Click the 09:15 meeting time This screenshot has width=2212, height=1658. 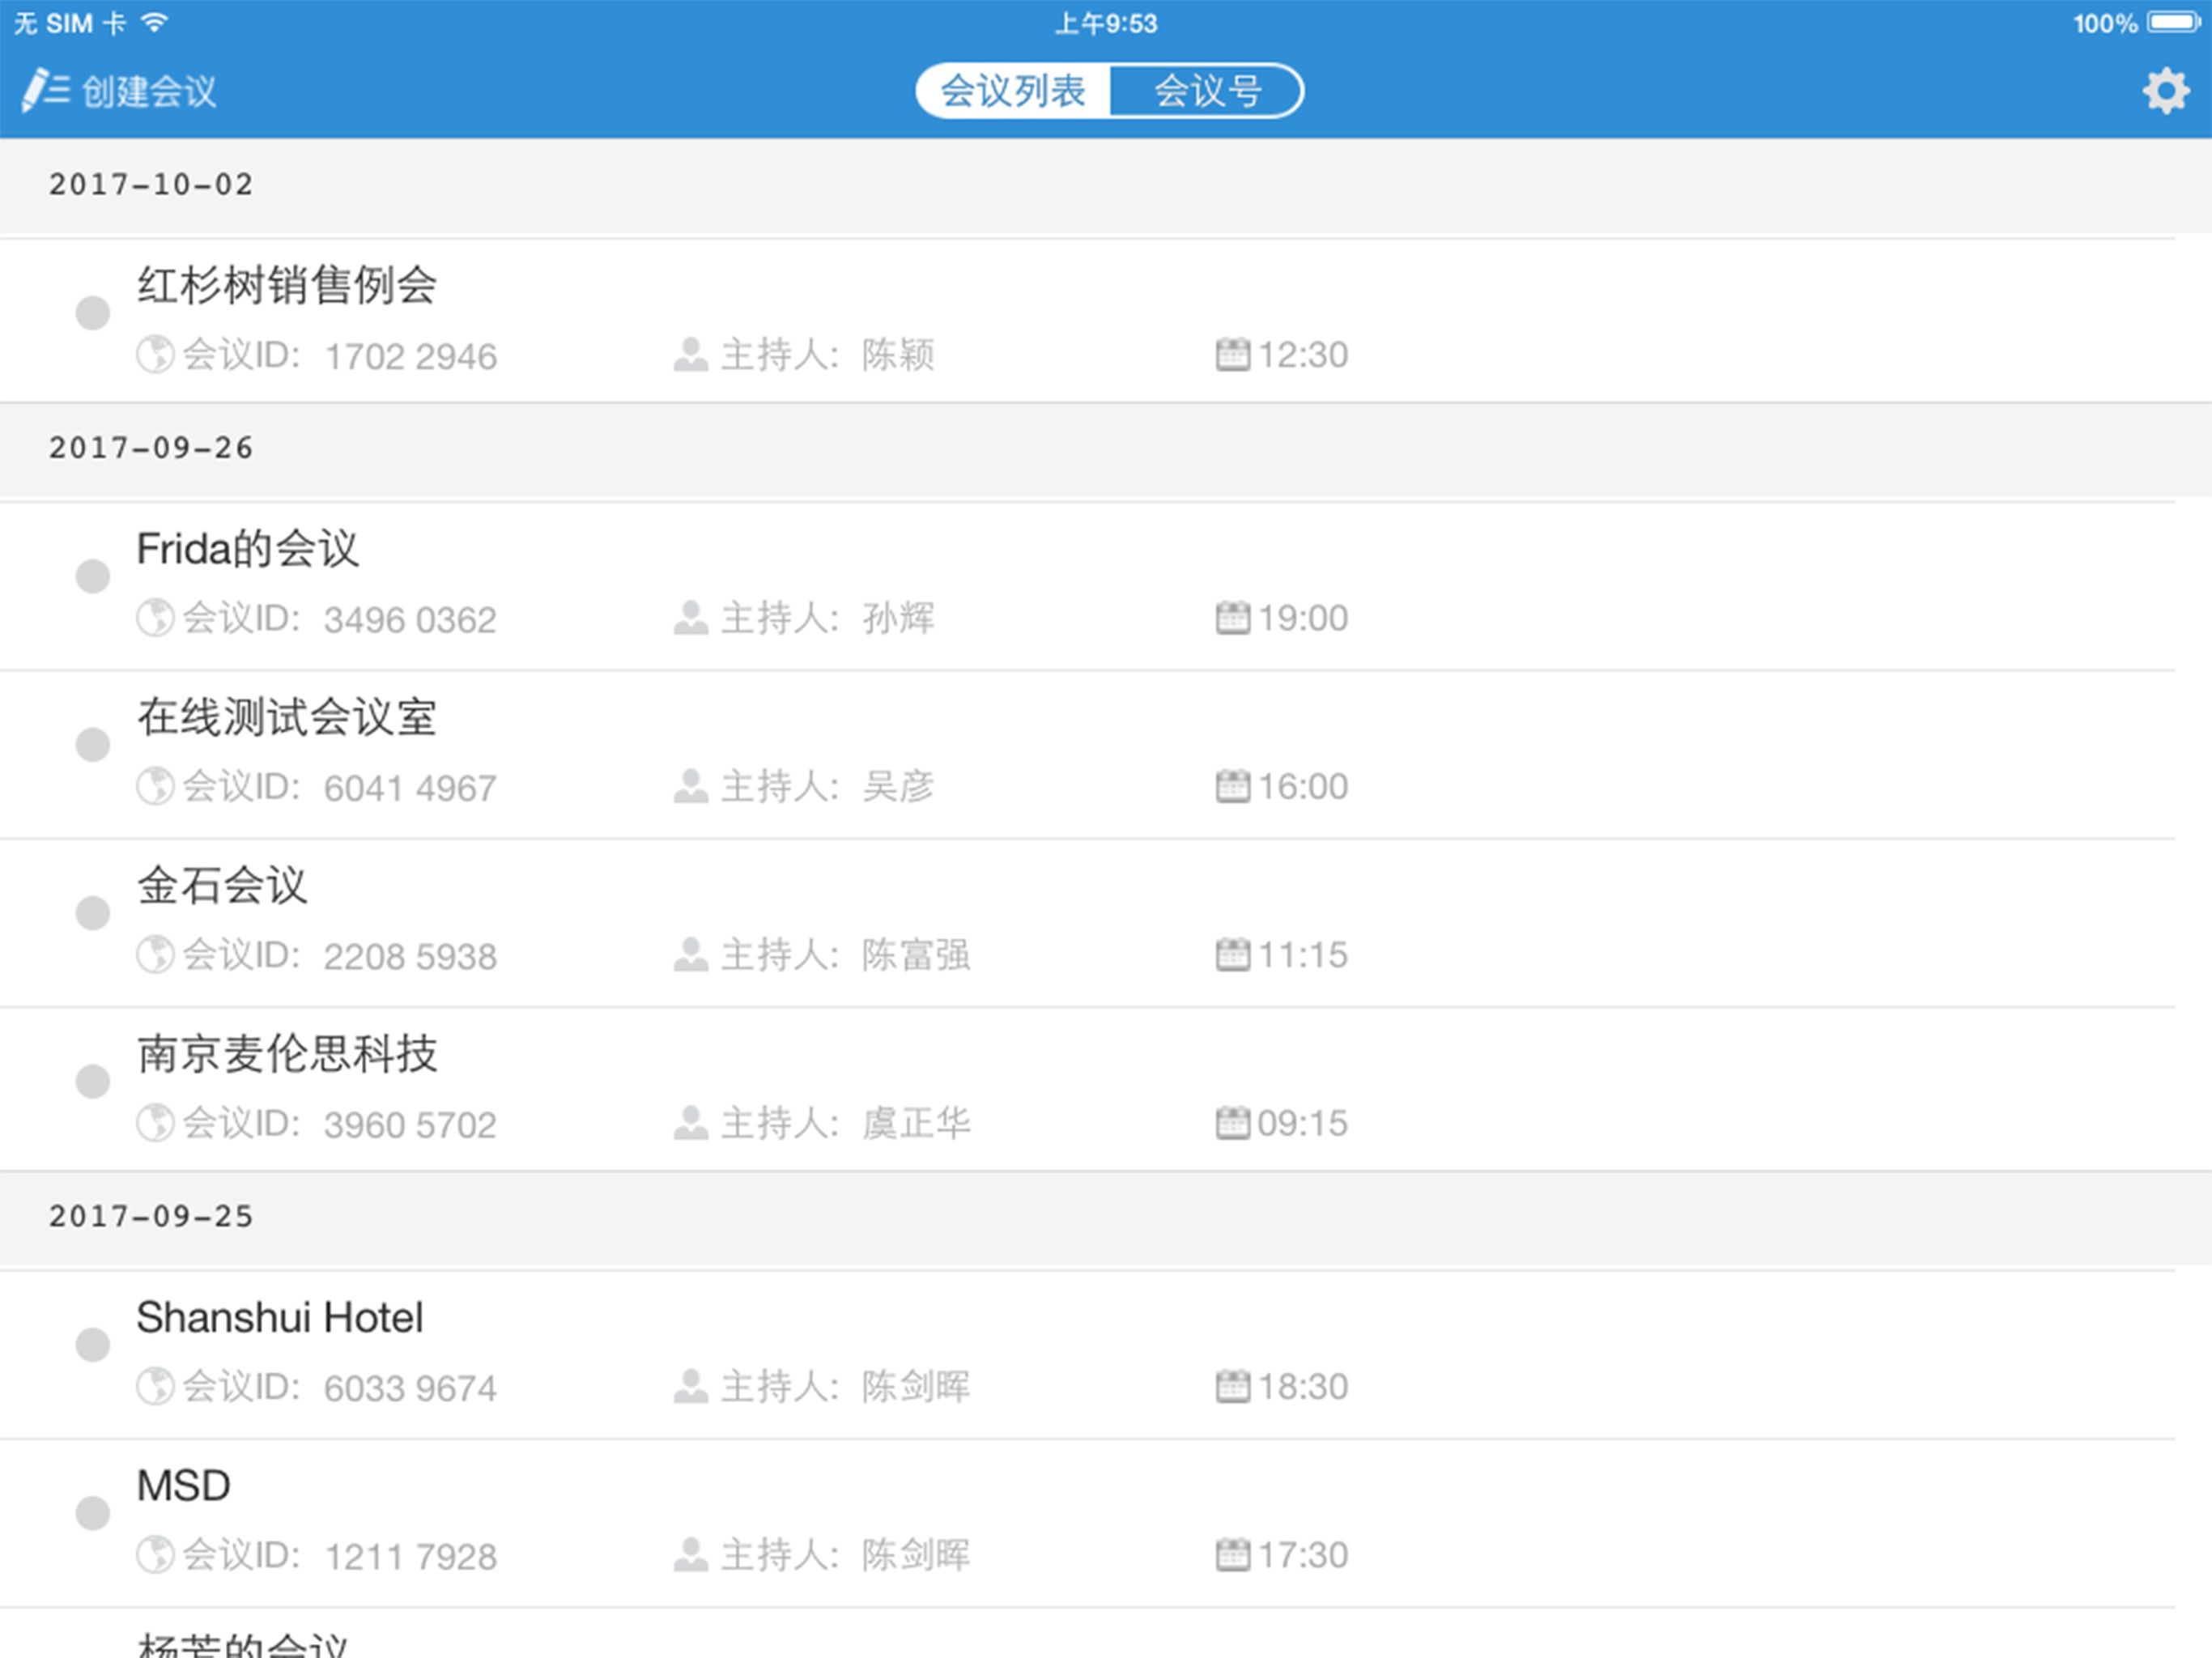tap(1303, 1124)
